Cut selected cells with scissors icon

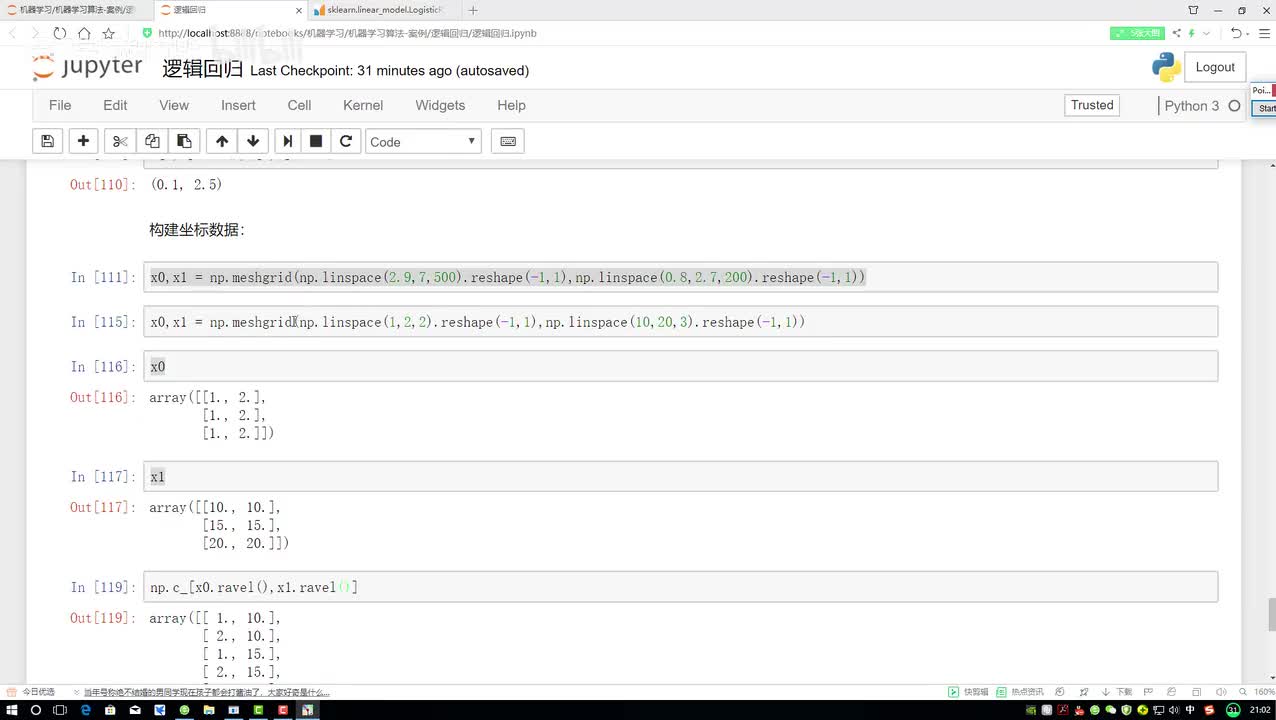120,141
